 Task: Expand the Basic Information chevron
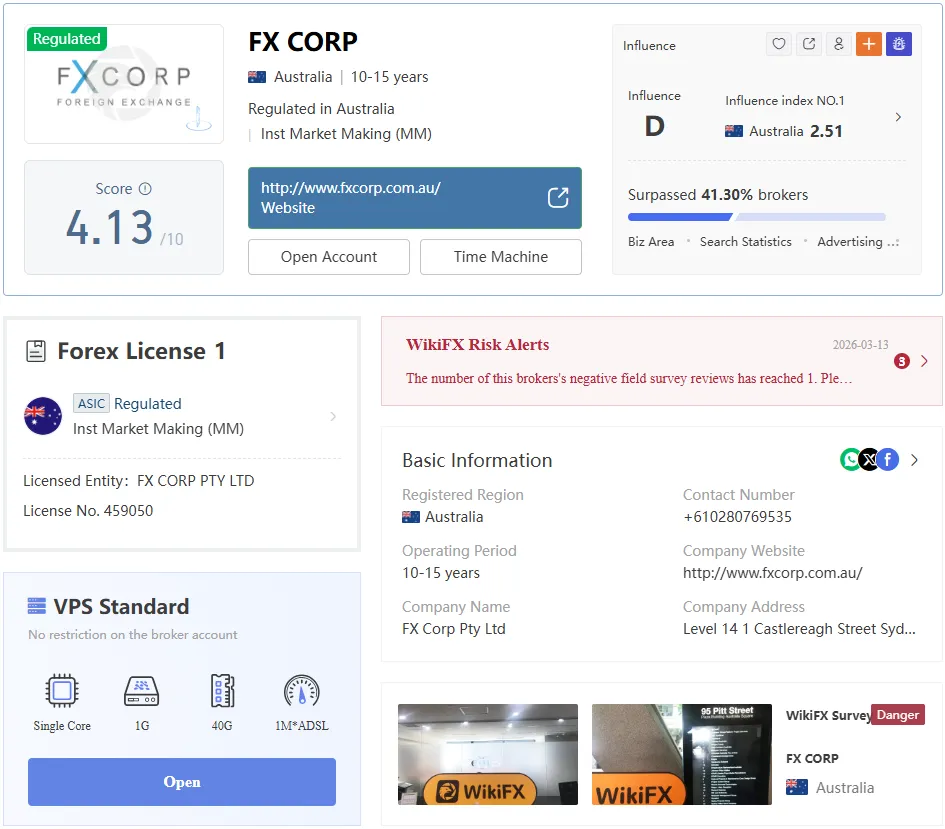click(x=914, y=460)
